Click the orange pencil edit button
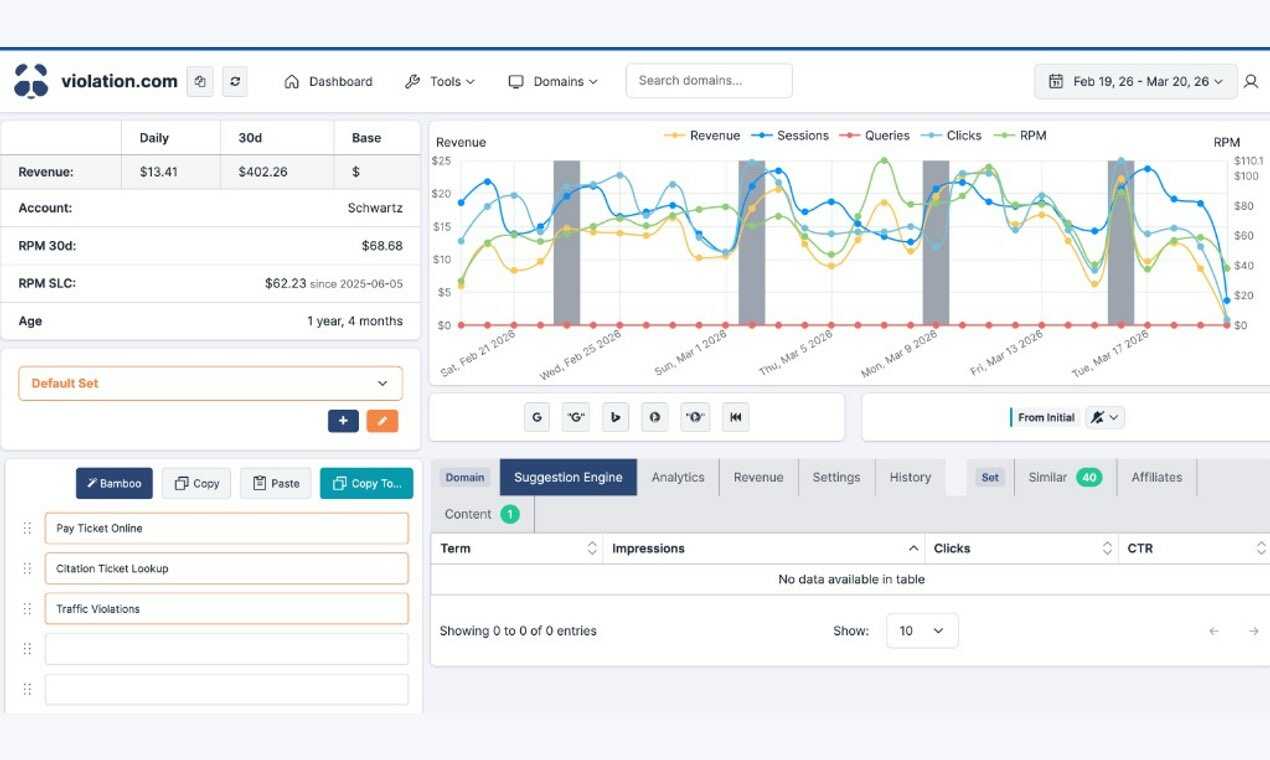The width and height of the screenshot is (1270, 760). (382, 421)
